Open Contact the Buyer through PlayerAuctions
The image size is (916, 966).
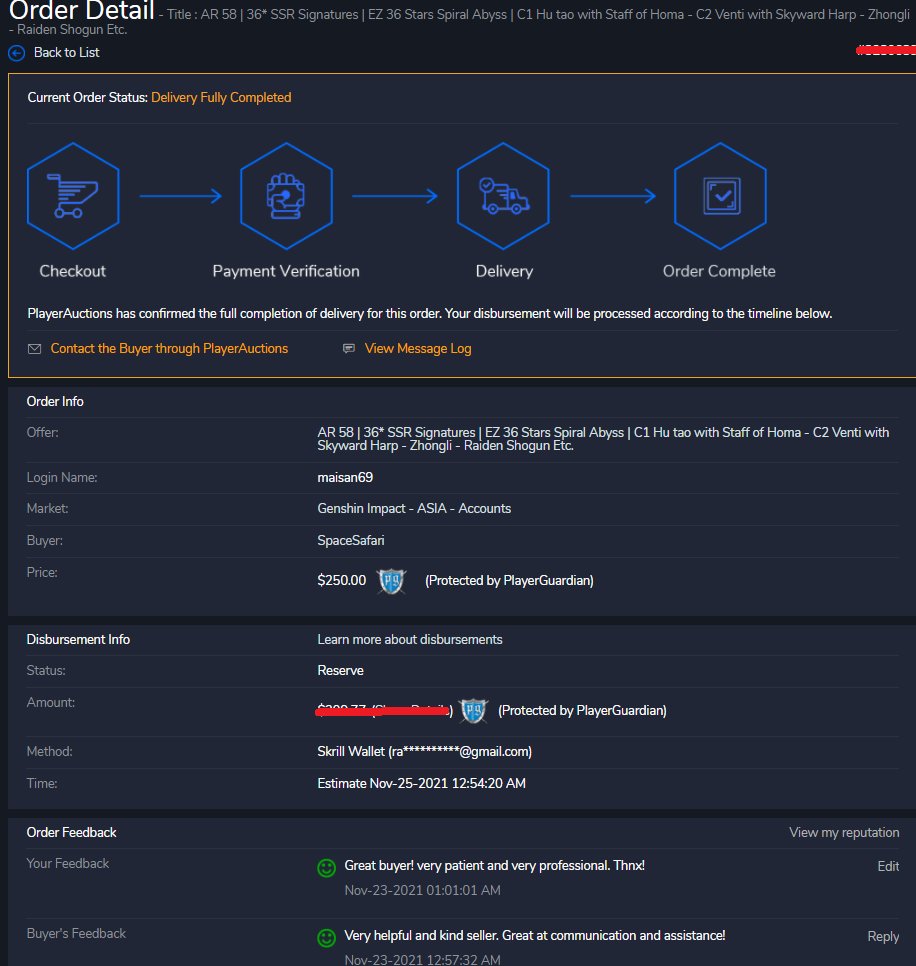169,349
